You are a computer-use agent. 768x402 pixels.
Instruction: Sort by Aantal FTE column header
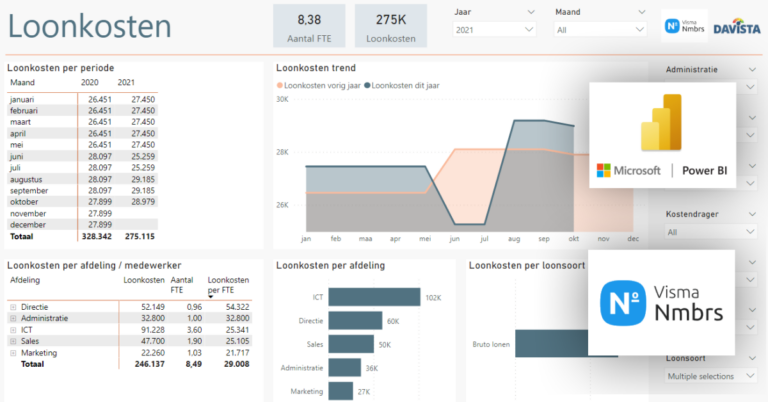[182, 285]
